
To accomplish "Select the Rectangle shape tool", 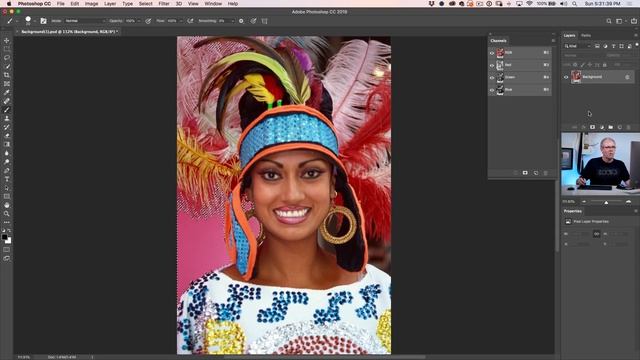I will pyautogui.click(x=7, y=196).
